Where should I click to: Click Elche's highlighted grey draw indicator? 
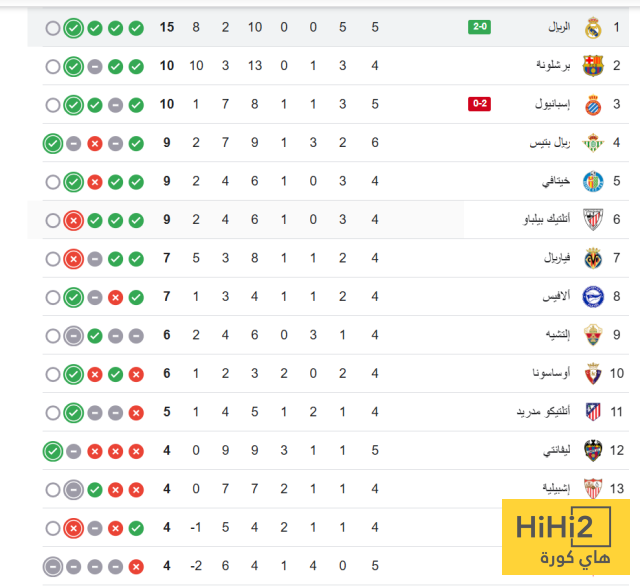pyautogui.click(x=73, y=336)
